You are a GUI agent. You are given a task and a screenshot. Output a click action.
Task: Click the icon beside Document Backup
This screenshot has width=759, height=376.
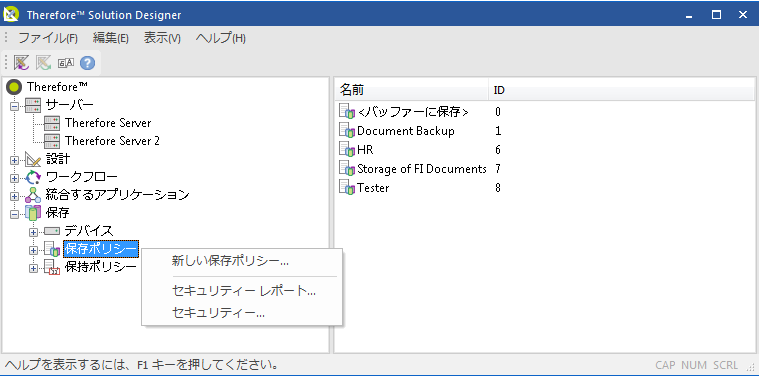tap(348, 131)
